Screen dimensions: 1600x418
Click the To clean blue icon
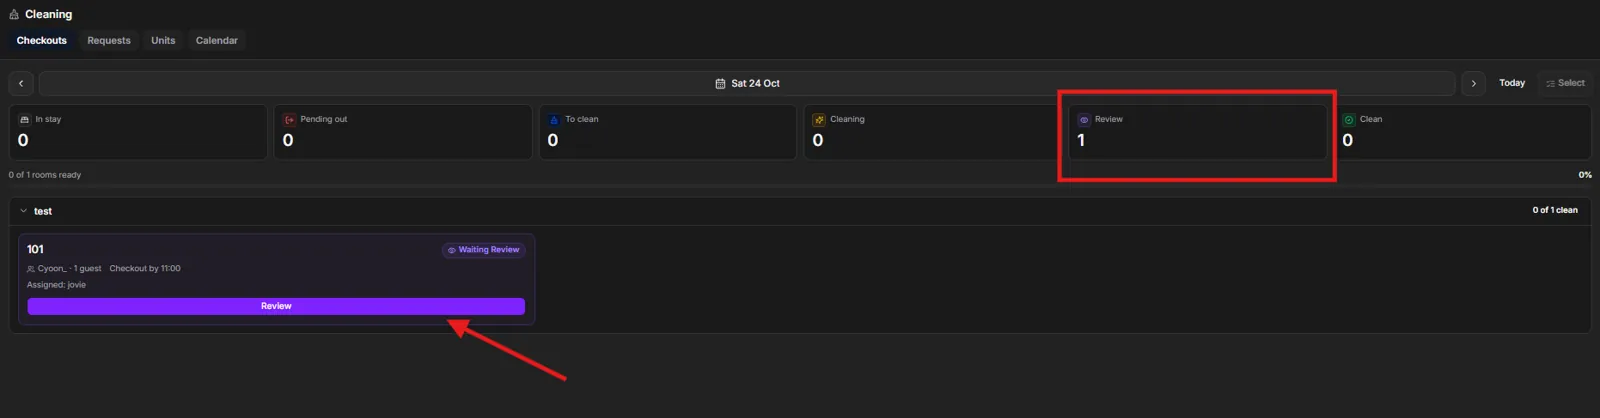point(554,119)
